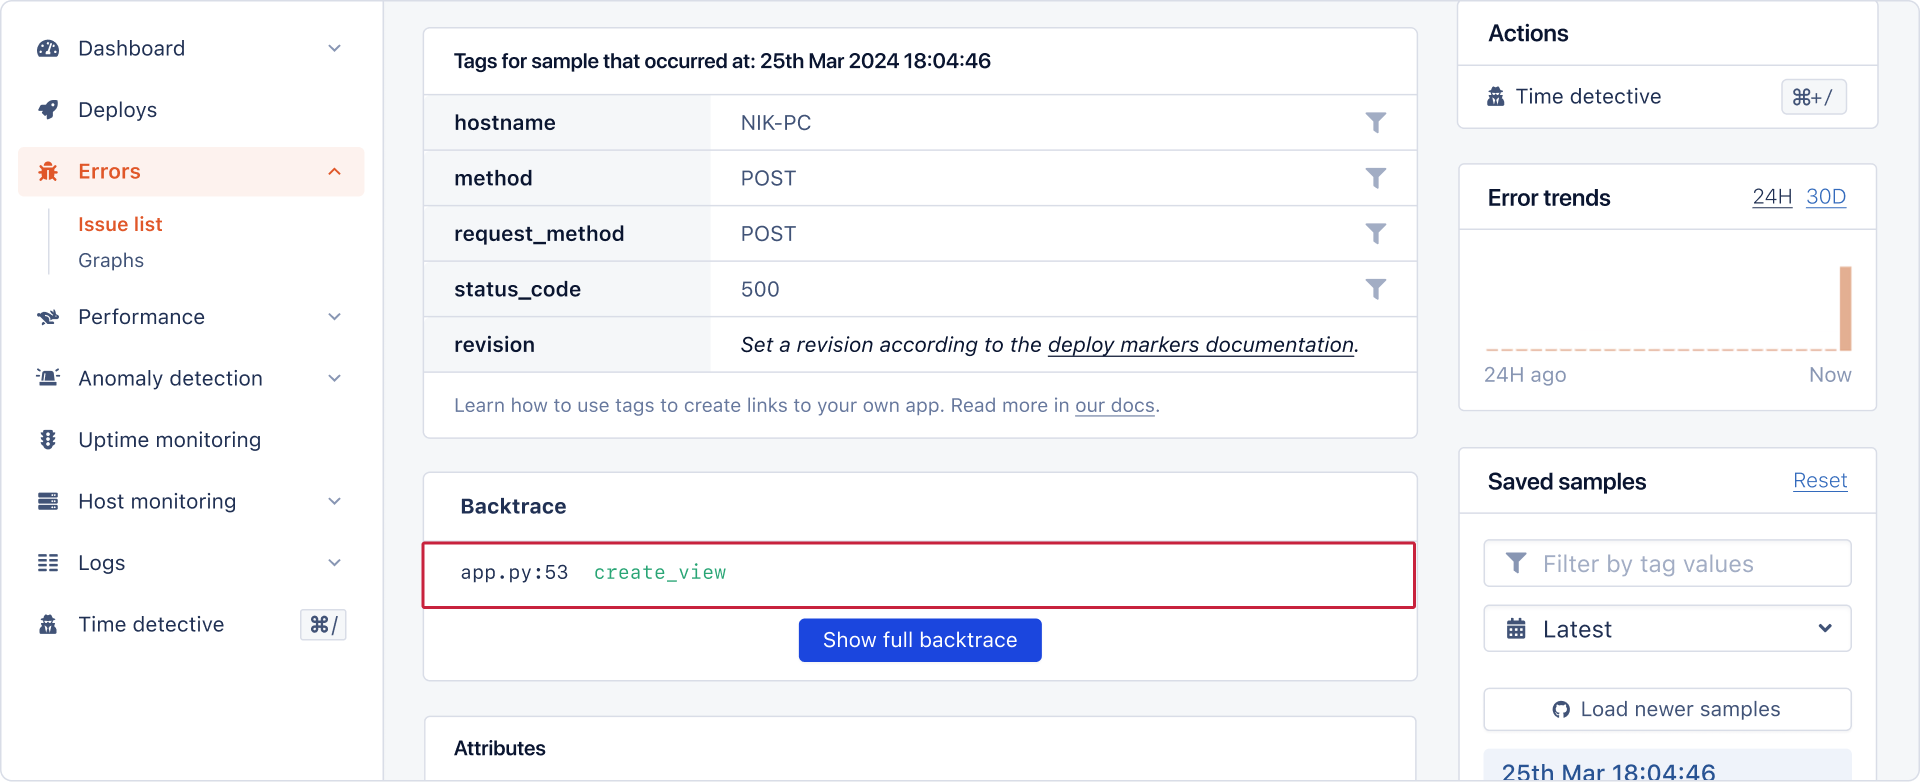
Task: Switch error trends to 24H
Action: coord(1772,197)
